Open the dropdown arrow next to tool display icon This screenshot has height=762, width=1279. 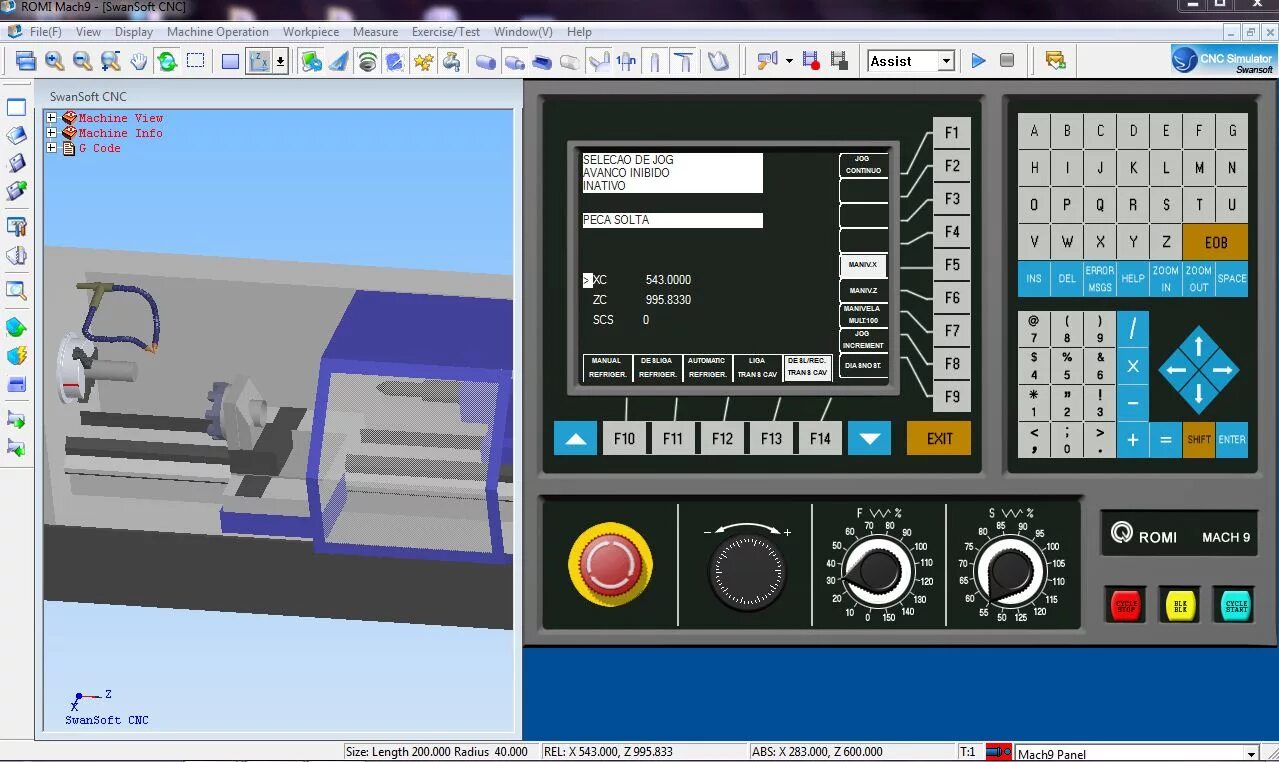coord(789,61)
